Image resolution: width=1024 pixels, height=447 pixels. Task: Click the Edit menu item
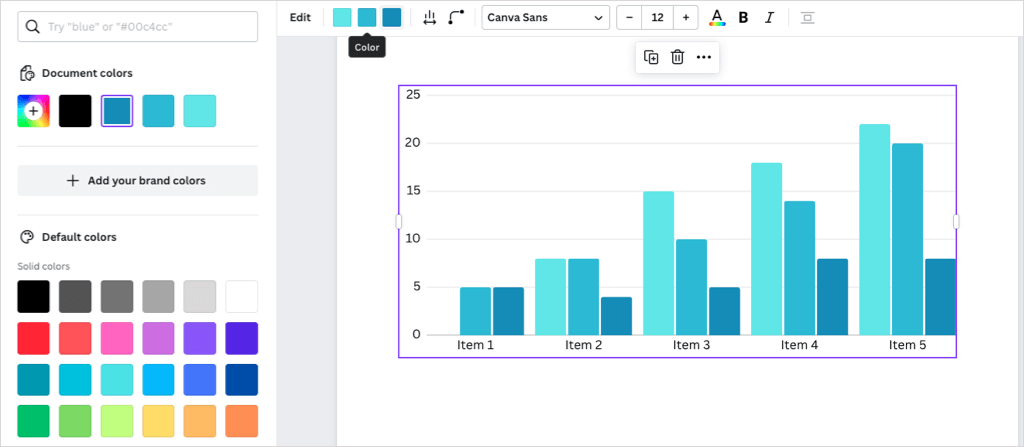tap(300, 17)
